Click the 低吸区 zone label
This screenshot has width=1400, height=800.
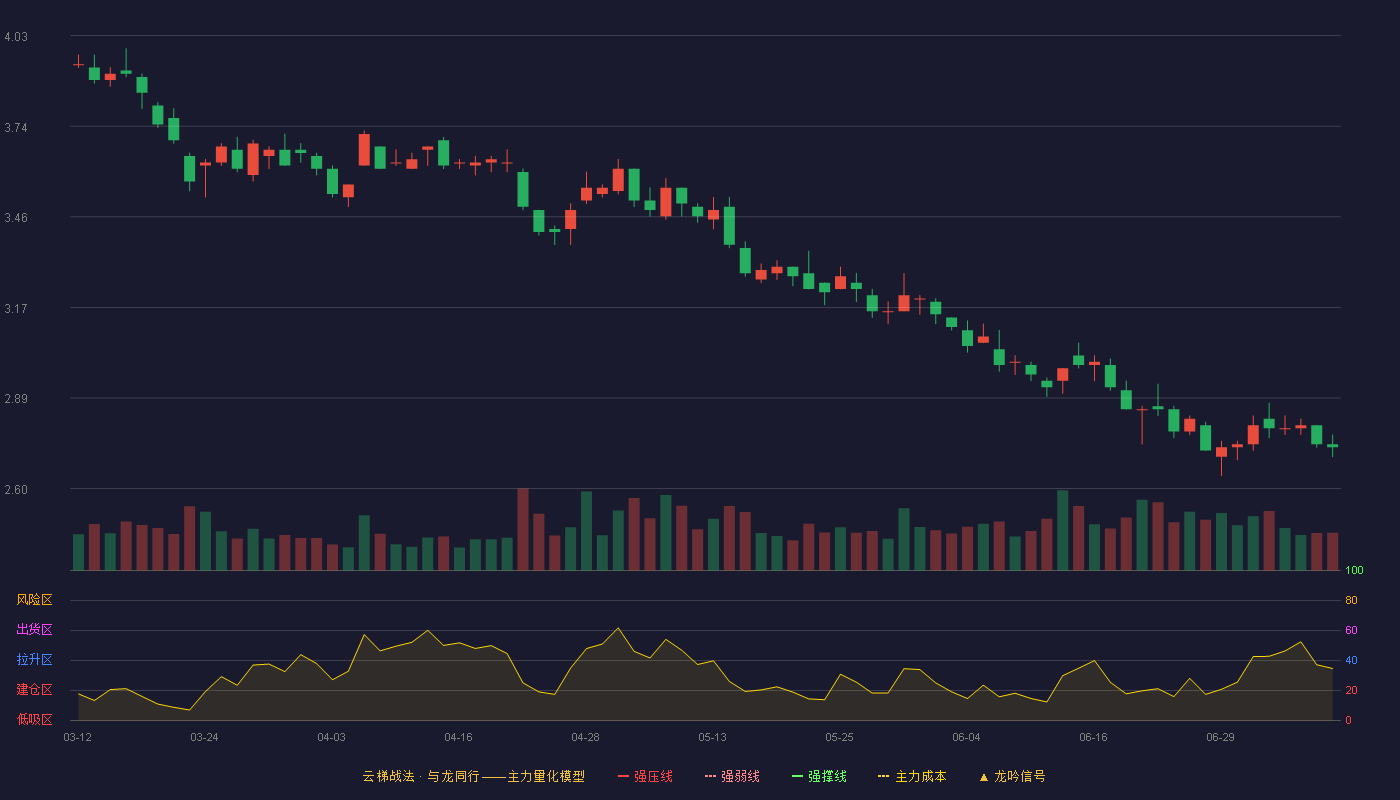click(x=35, y=720)
